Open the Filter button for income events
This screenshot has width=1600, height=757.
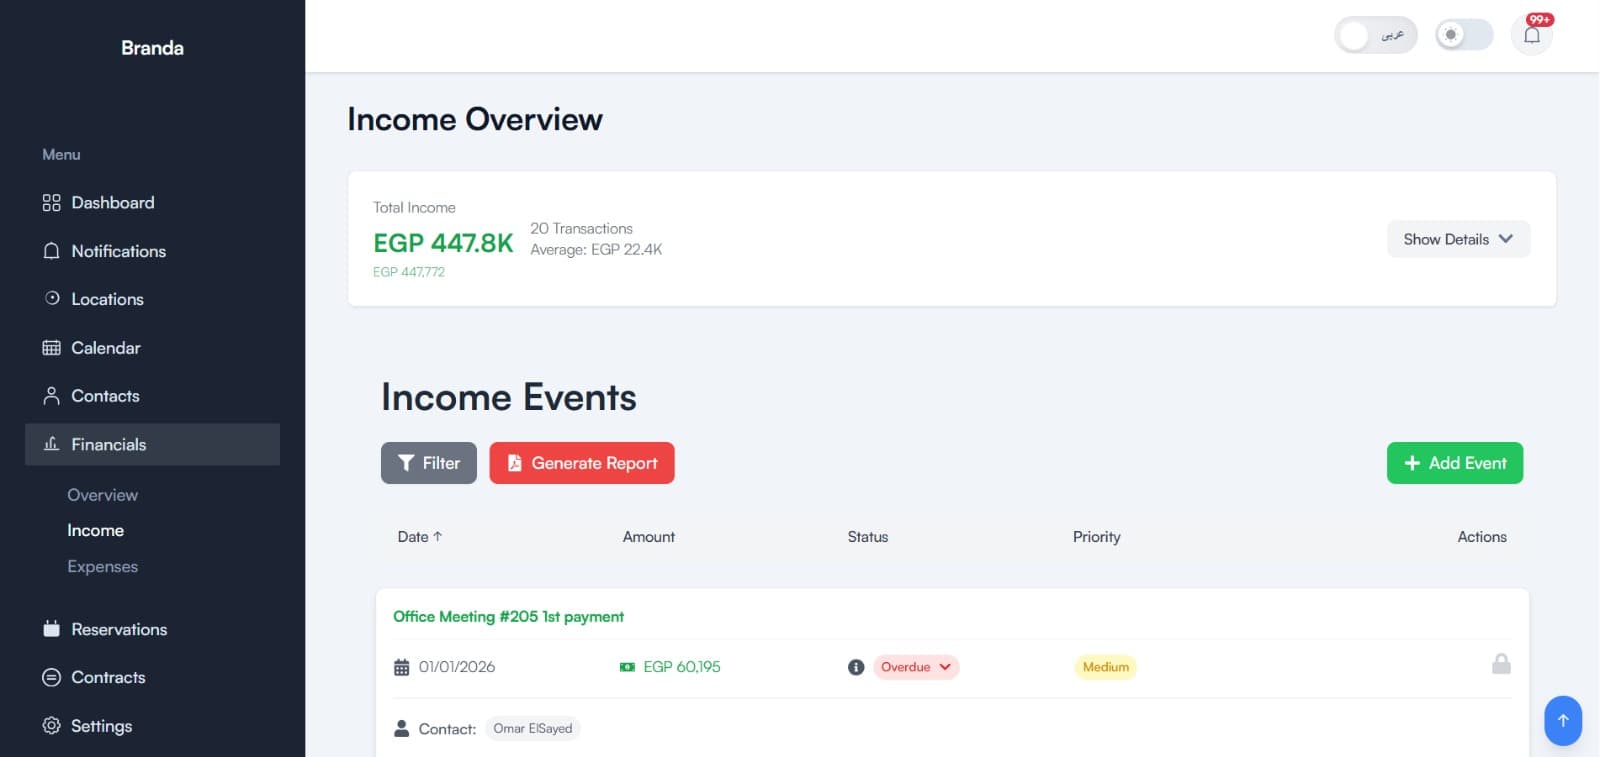428,463
